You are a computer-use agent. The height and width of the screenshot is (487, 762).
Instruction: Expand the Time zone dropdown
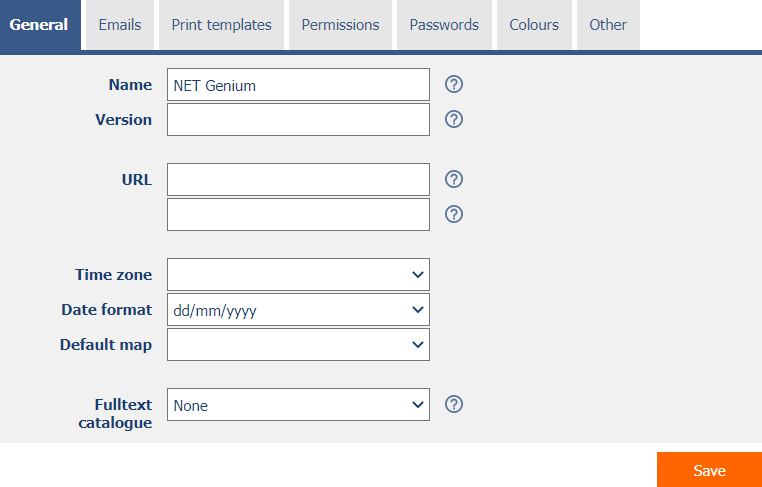(298, 275)
